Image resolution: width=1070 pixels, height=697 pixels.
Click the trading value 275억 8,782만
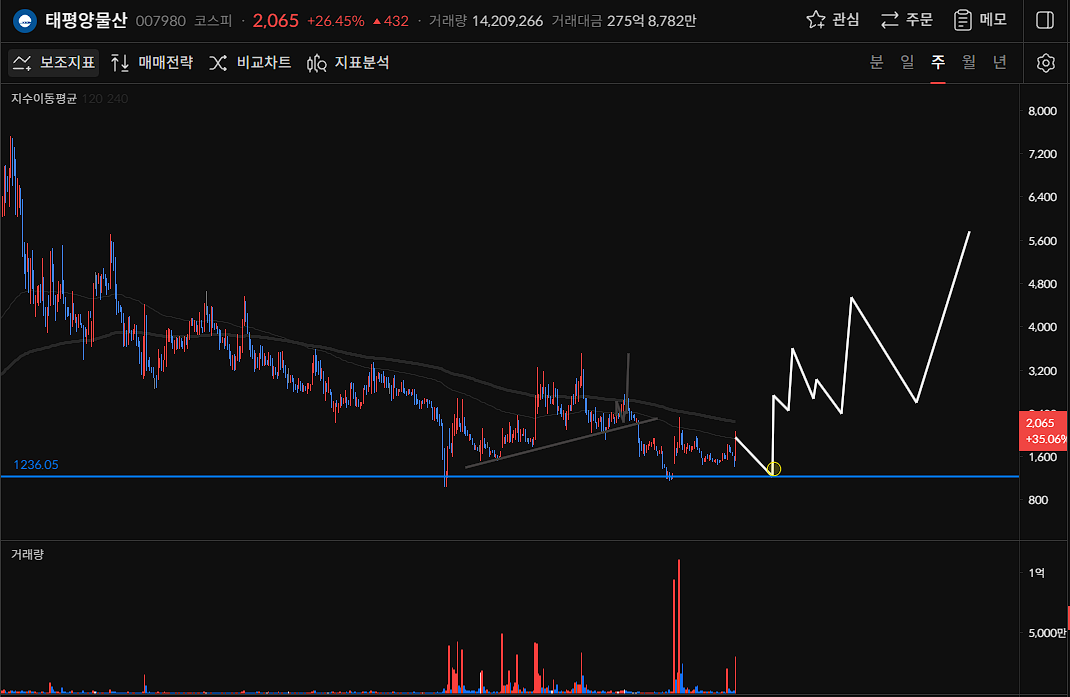(x=651, y=21)
